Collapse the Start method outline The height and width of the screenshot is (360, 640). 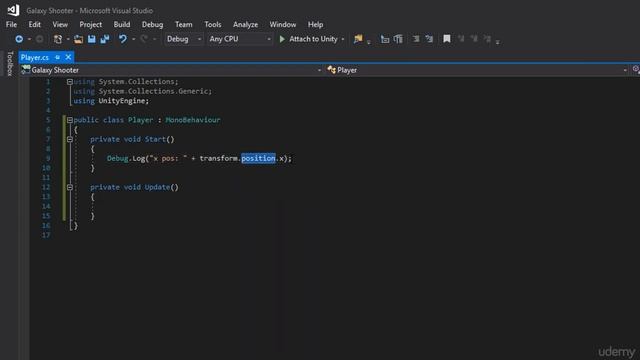[x=70, y=139]
